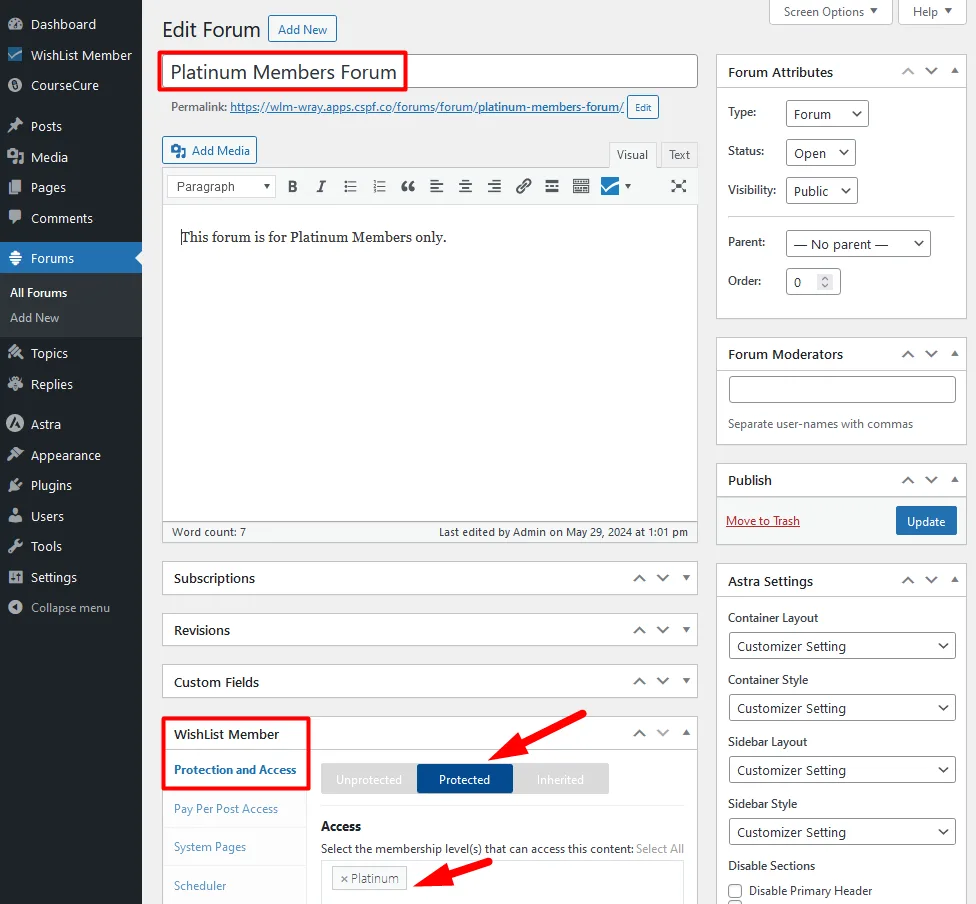Apply Italic formatting to the forum description
Screen dimensions: 976x904
point(320,186)
